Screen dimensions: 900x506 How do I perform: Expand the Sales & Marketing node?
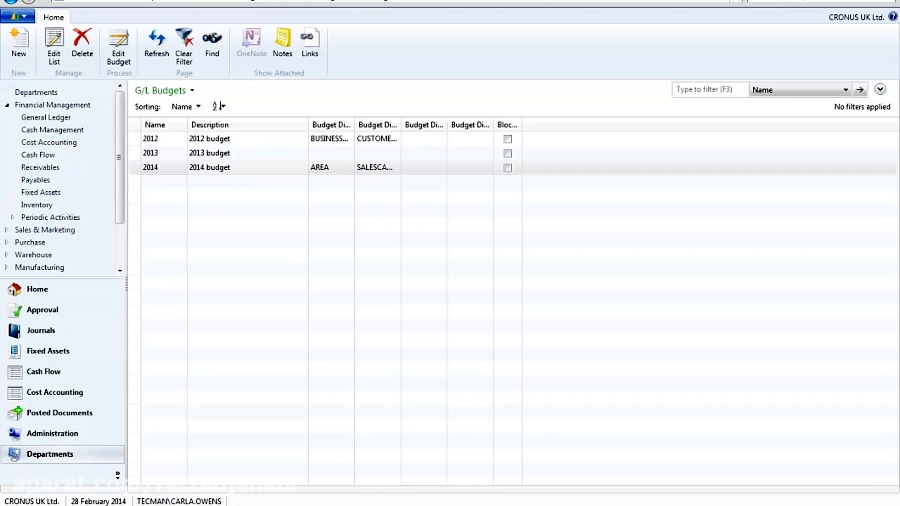(7, 230)
